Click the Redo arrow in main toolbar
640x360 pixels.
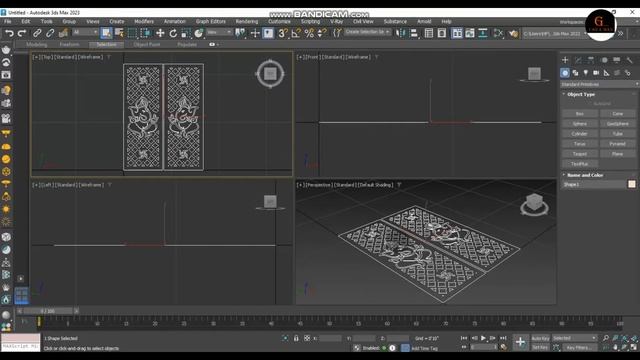point(22,33)
